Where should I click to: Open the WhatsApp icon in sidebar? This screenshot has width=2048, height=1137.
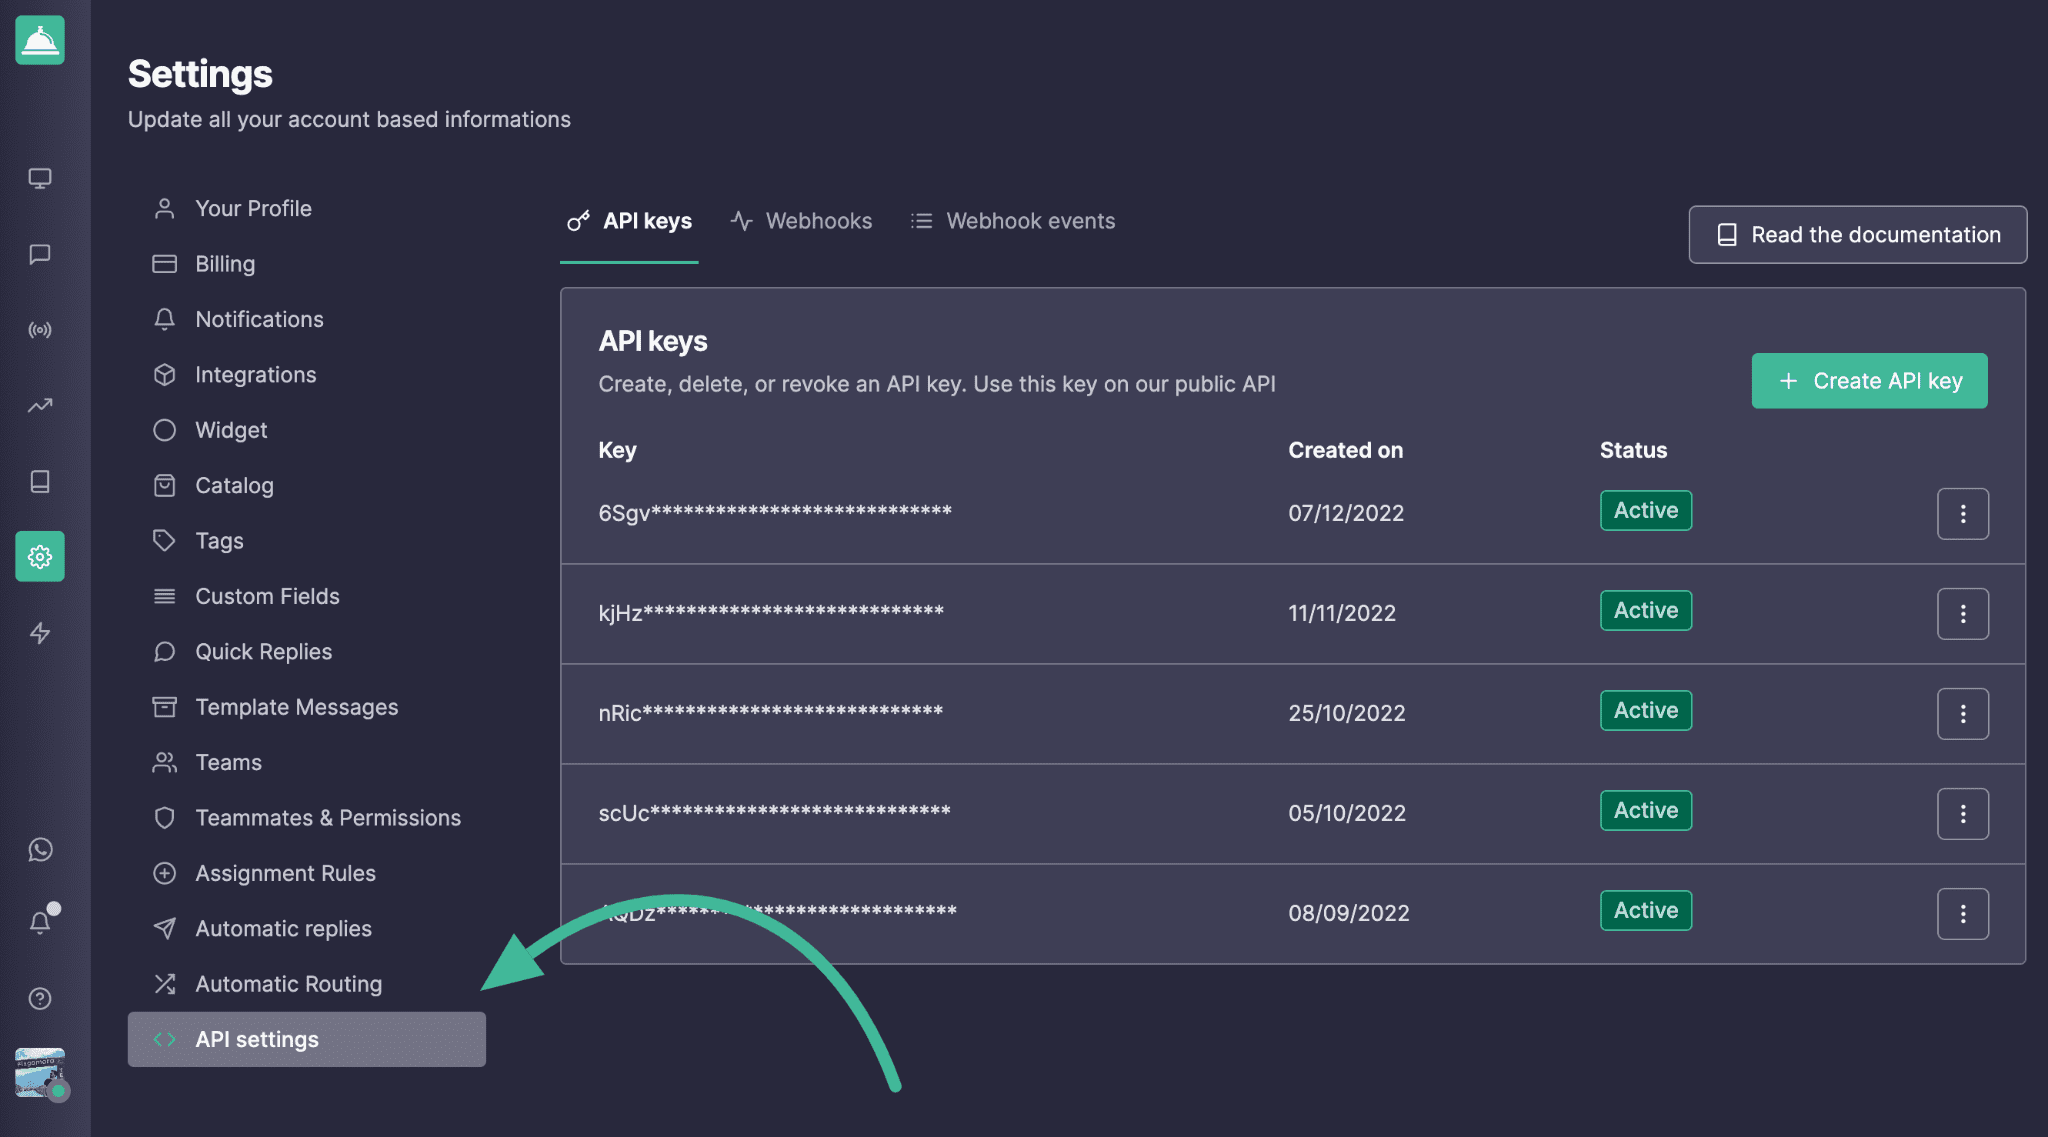point(40,849)
